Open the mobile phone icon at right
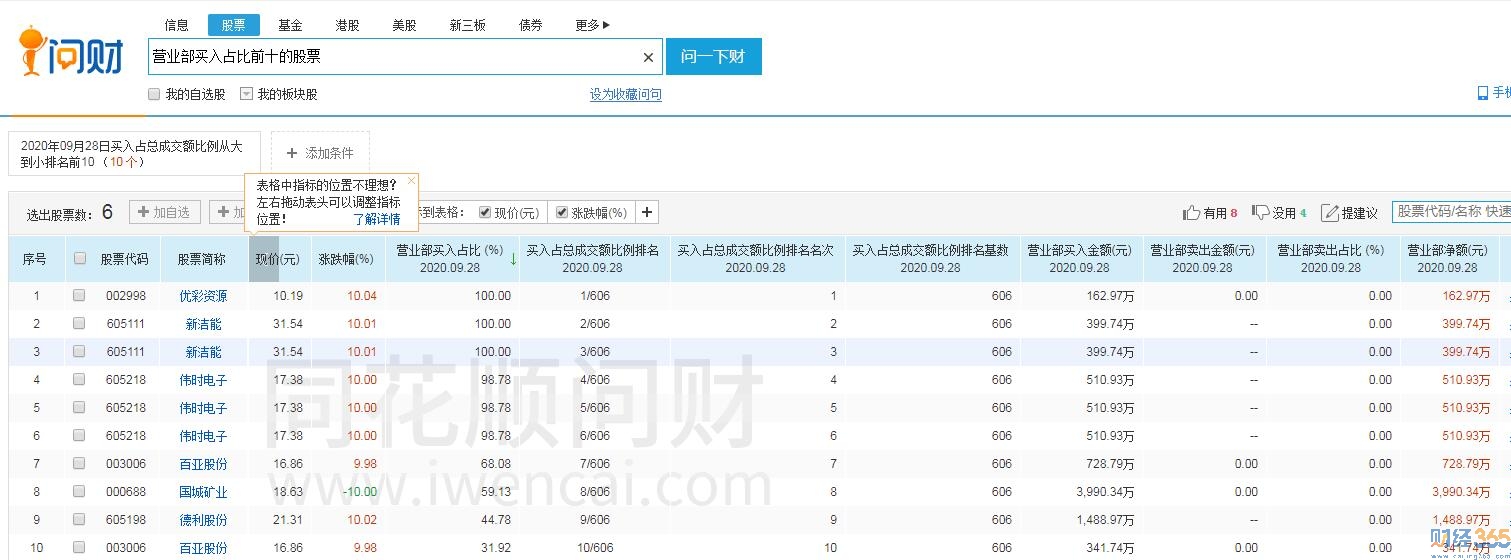This screenshot has width=1511, height=560. (1483, 93)
